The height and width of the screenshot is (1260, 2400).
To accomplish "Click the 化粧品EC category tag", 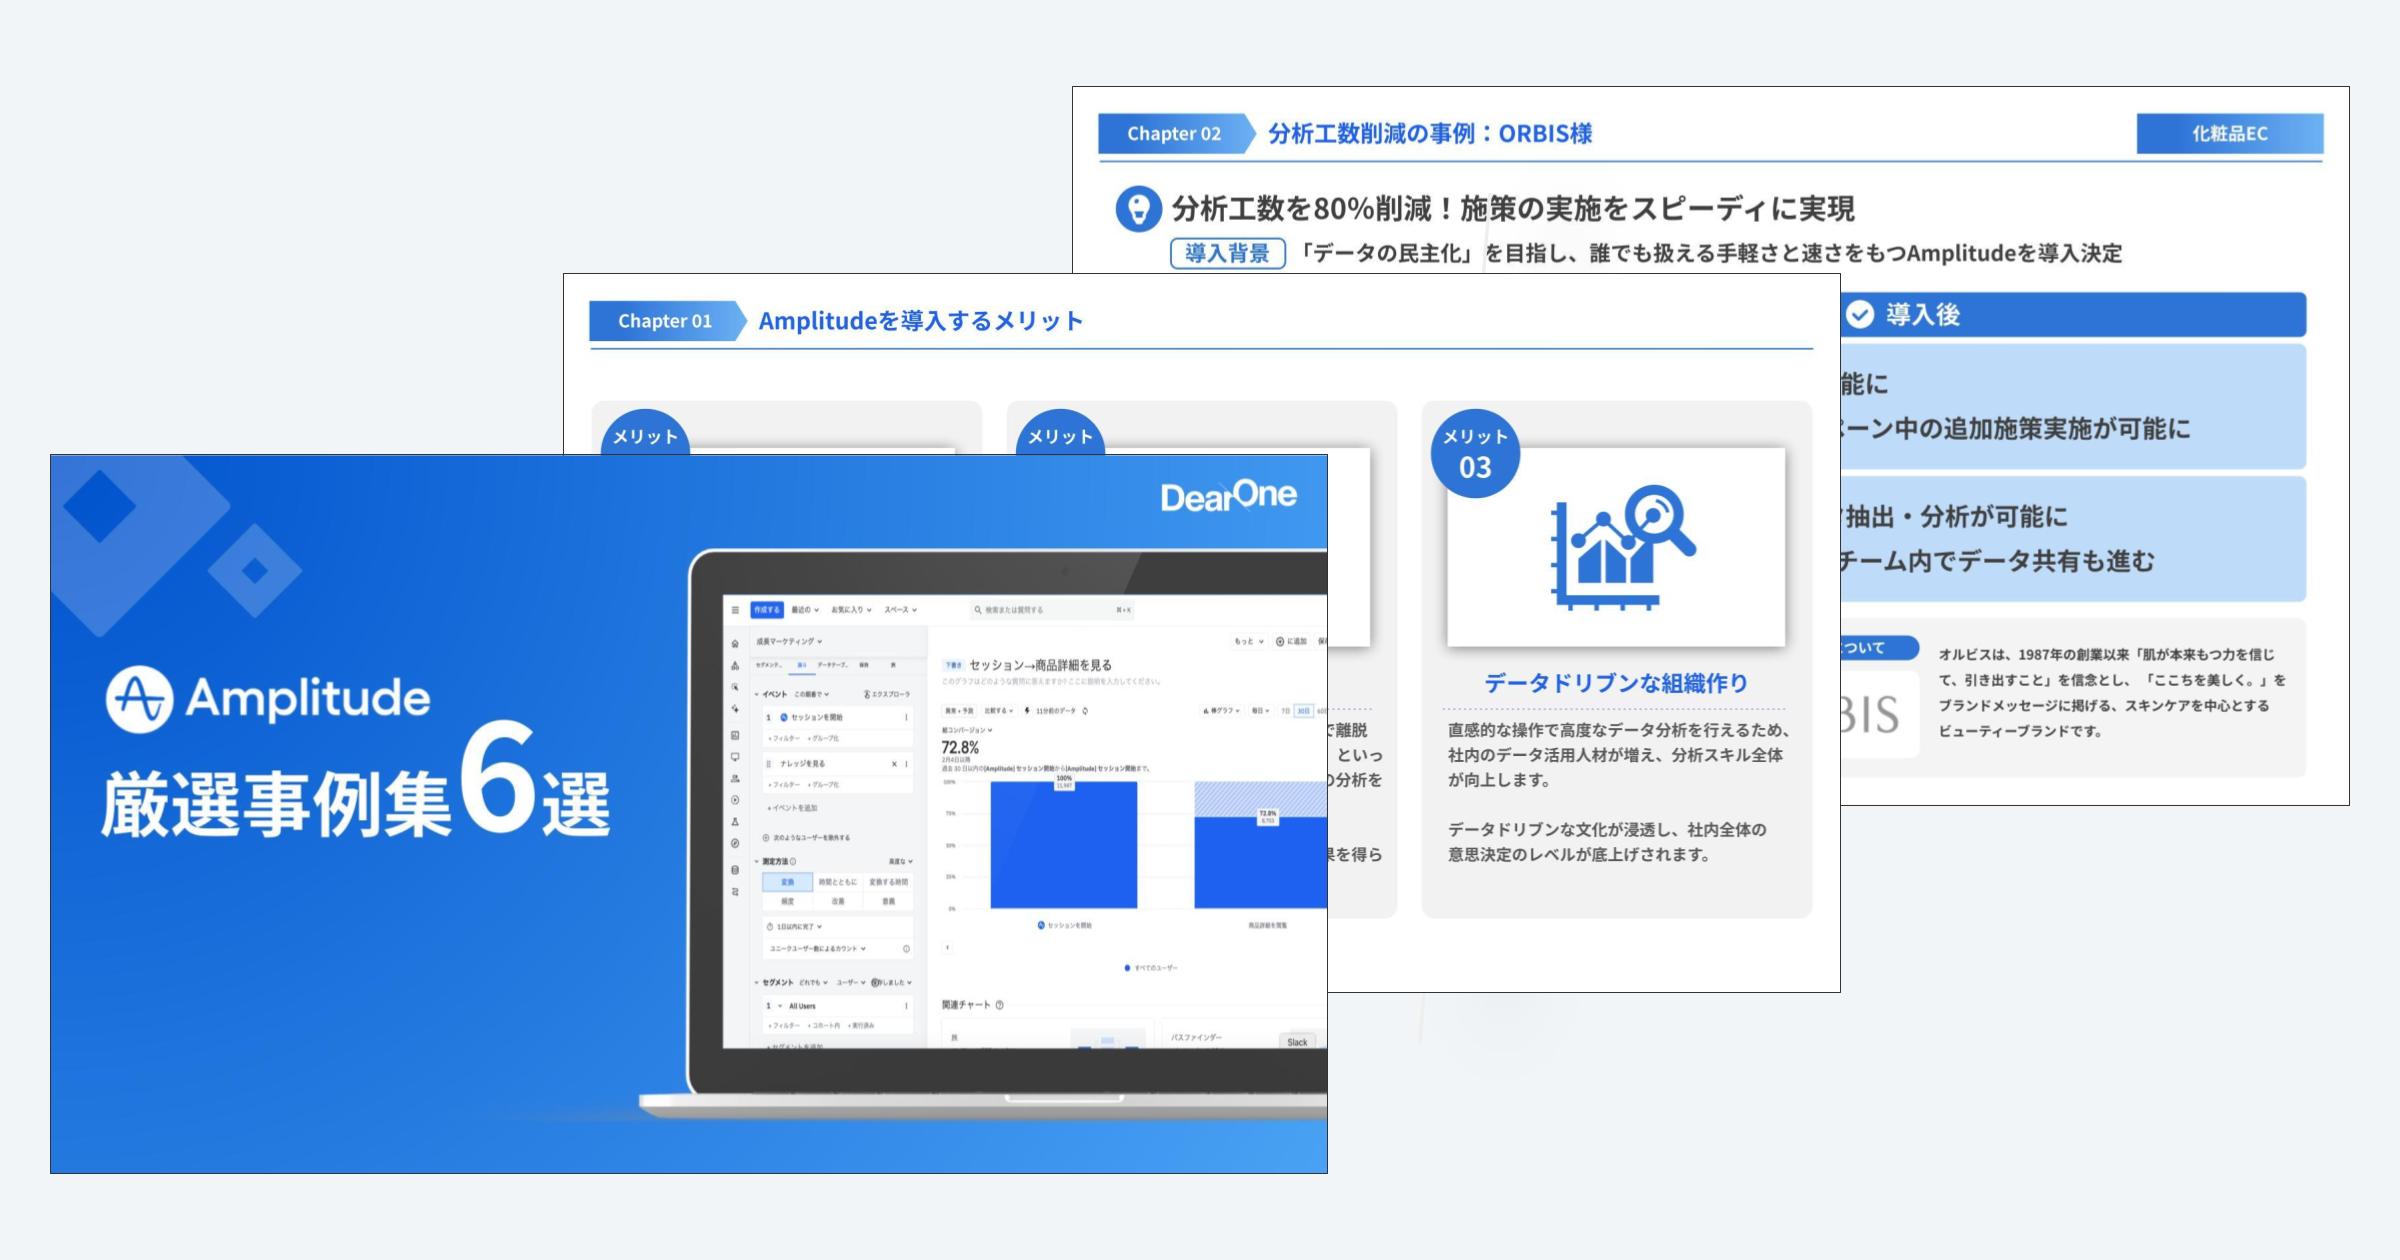I will click(x=2229, y=134).
